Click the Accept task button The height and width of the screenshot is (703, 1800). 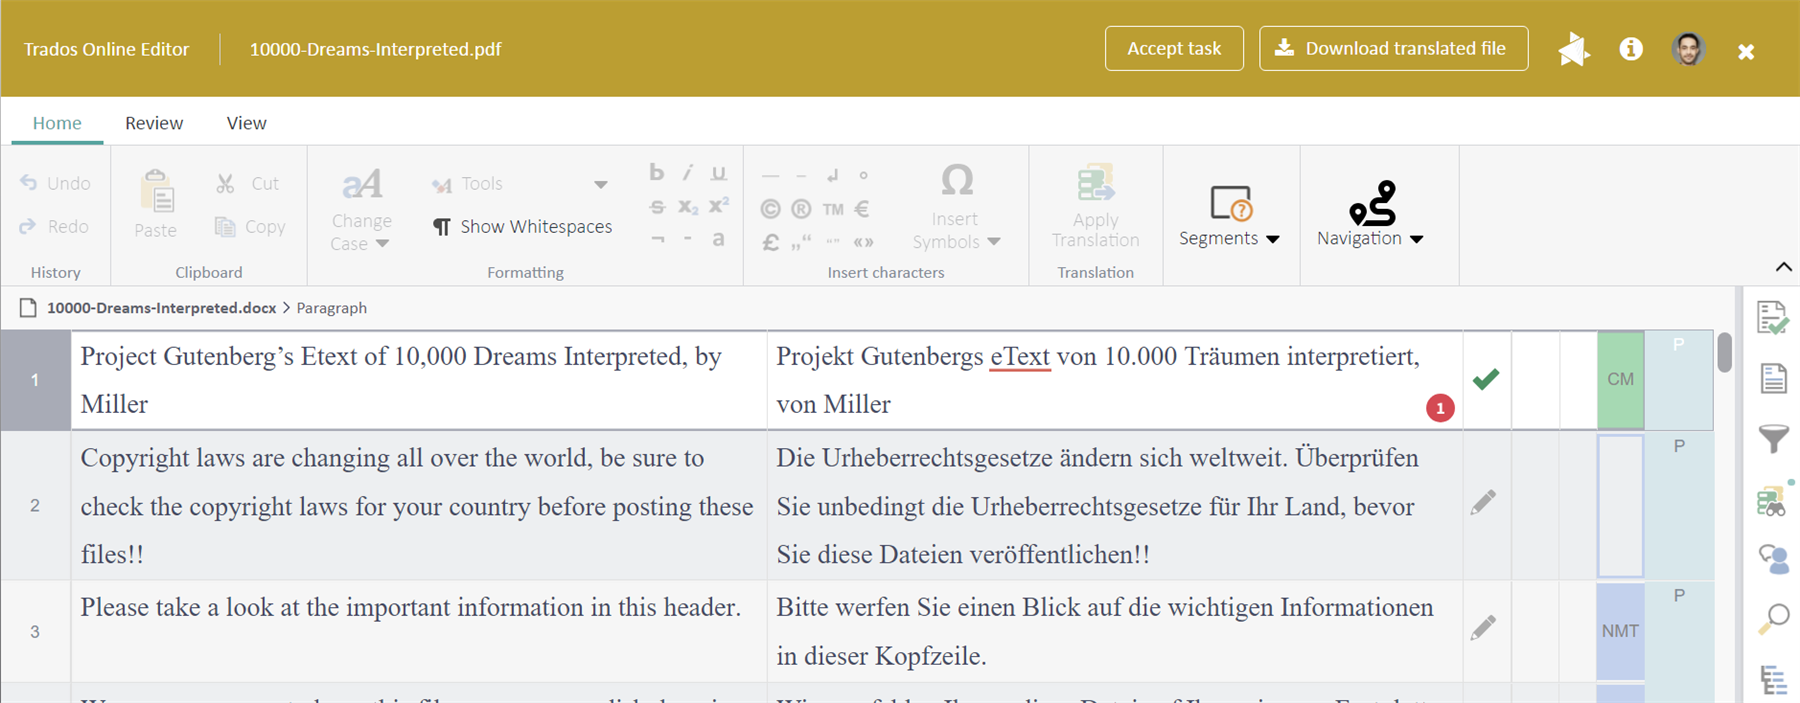(x=1174, y=49)
